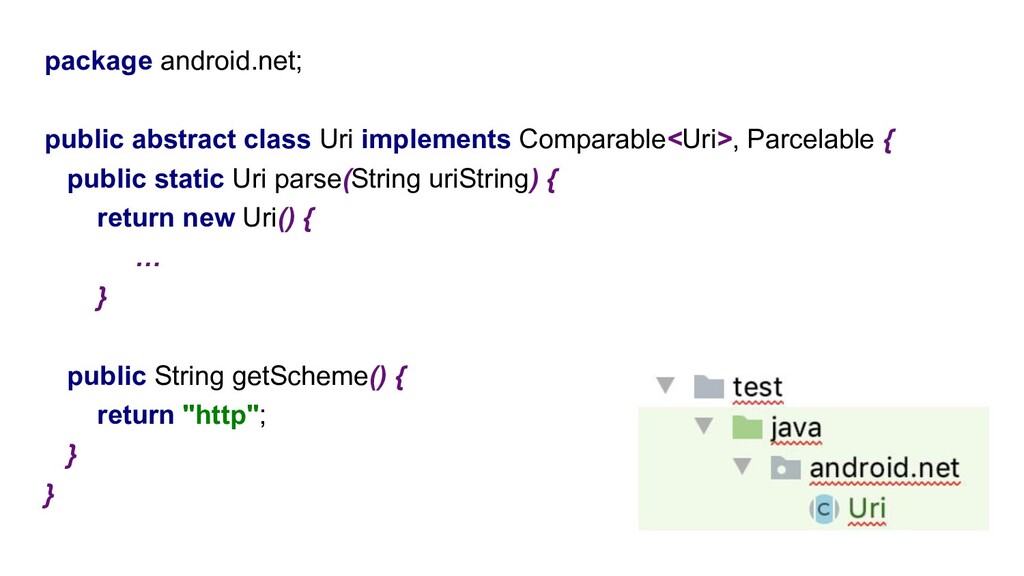Click the "http" string literal
Image resolution: width=1024 pixels, height=576 pixels.
[x=221, y=415]
